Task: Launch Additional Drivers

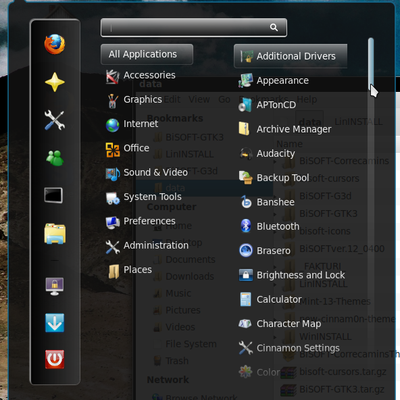Action: pyautogui.click(x=290, y=56)
